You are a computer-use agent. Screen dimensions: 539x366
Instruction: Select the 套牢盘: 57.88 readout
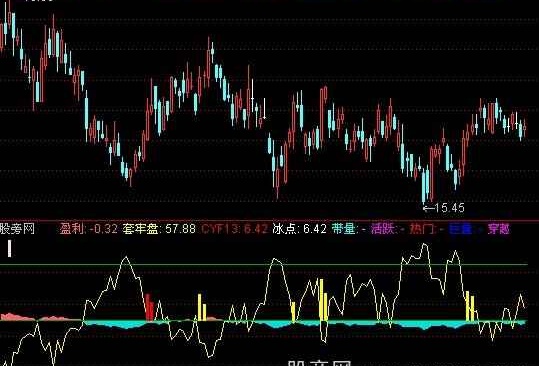pos(159,229)
